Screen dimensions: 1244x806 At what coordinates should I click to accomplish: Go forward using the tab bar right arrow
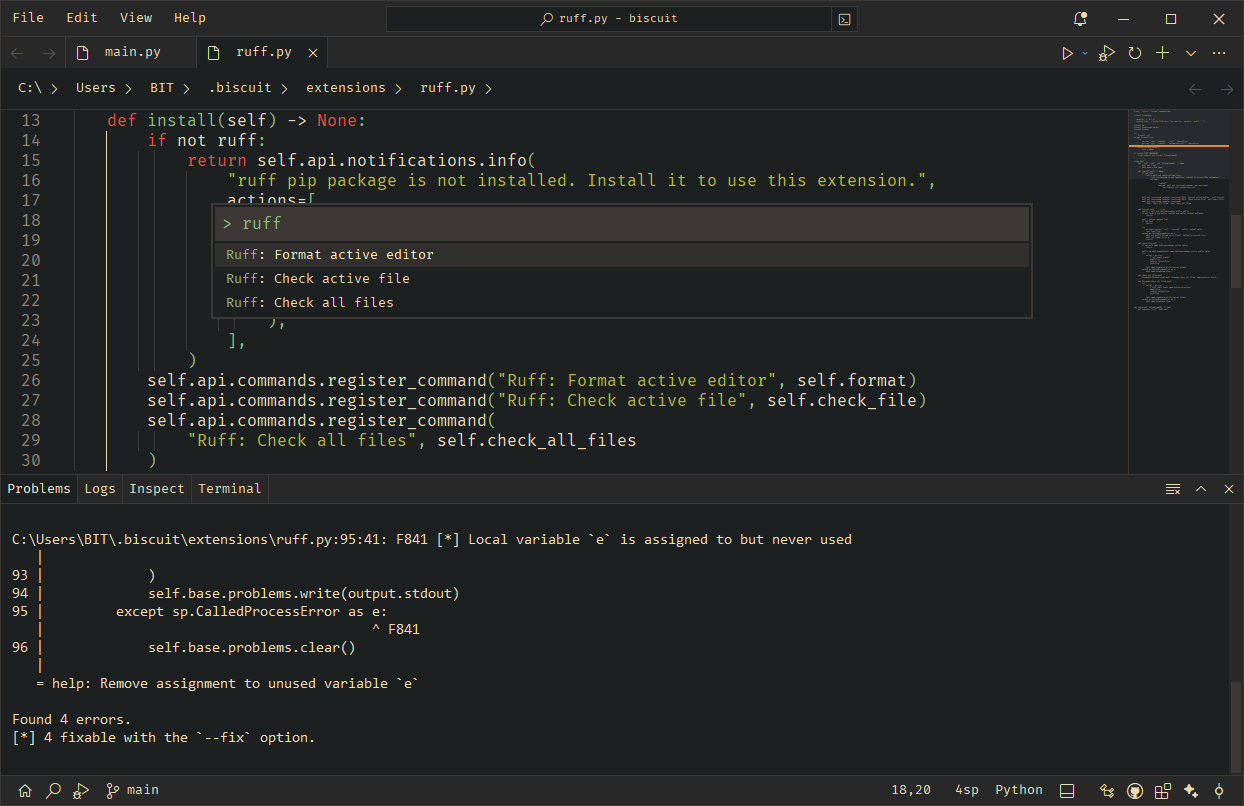pos(48,53)
